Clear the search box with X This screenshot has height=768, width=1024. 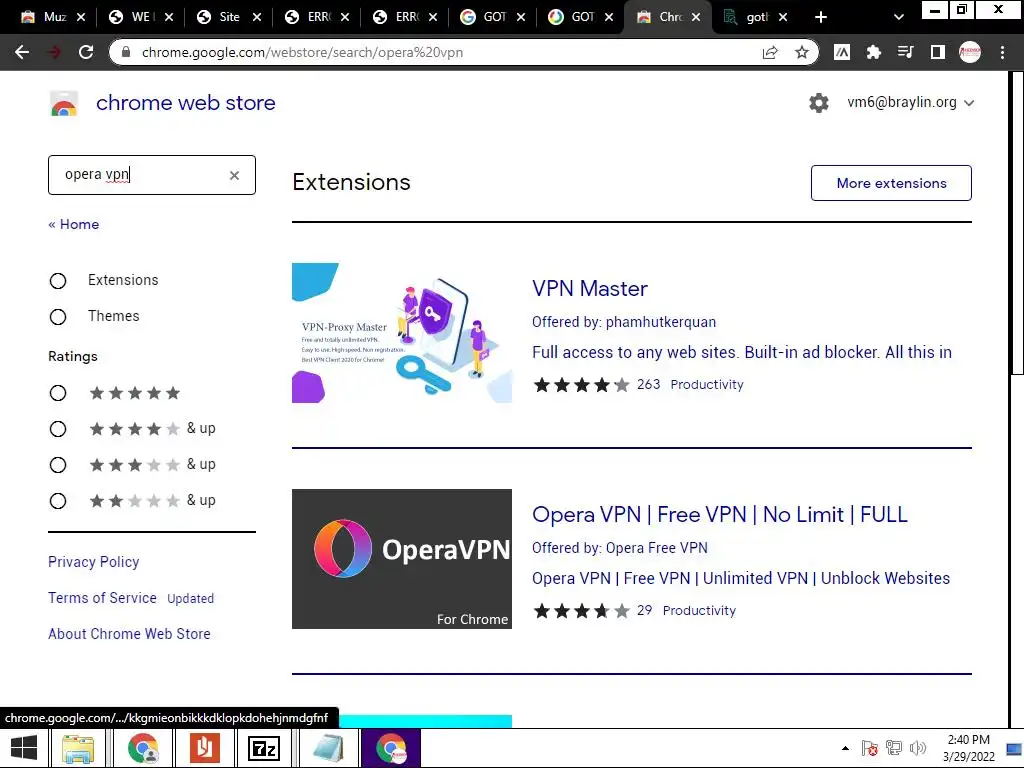pos(234,175)
